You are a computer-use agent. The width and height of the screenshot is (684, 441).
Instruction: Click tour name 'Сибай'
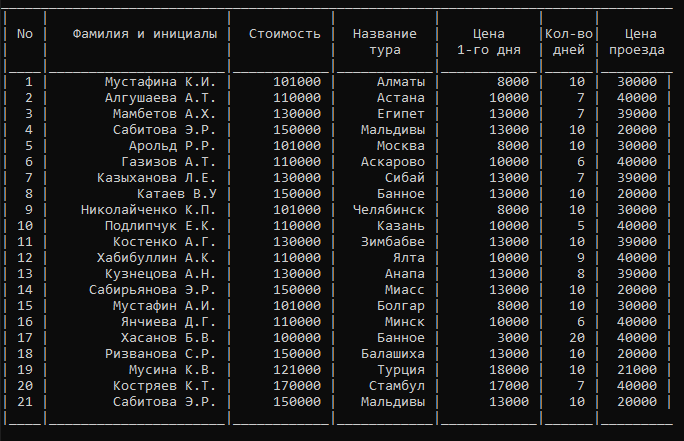pyautogui.click(x=405, y=178)
